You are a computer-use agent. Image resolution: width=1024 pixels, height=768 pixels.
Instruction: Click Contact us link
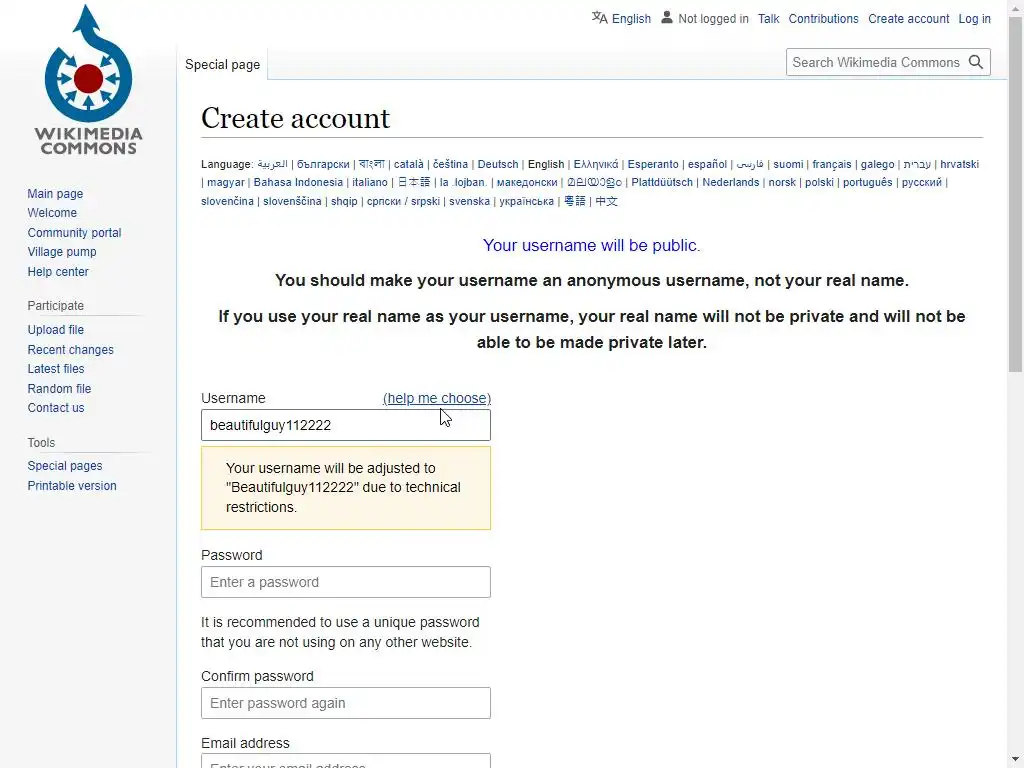point(56,408)
